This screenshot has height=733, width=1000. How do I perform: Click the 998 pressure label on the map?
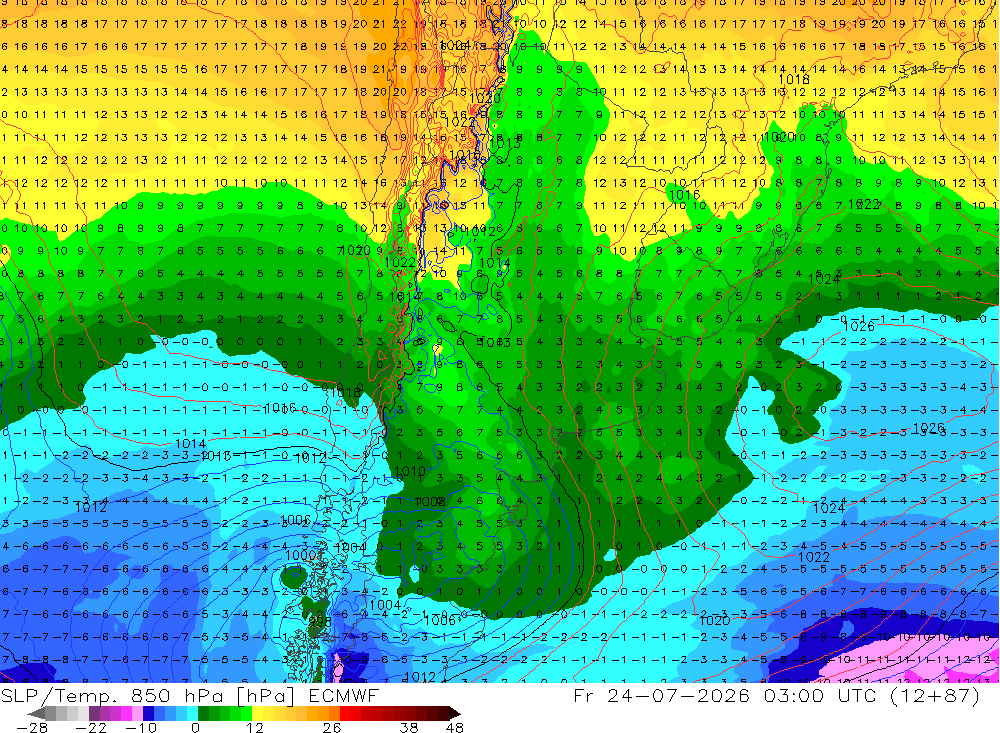pos(320,621)
